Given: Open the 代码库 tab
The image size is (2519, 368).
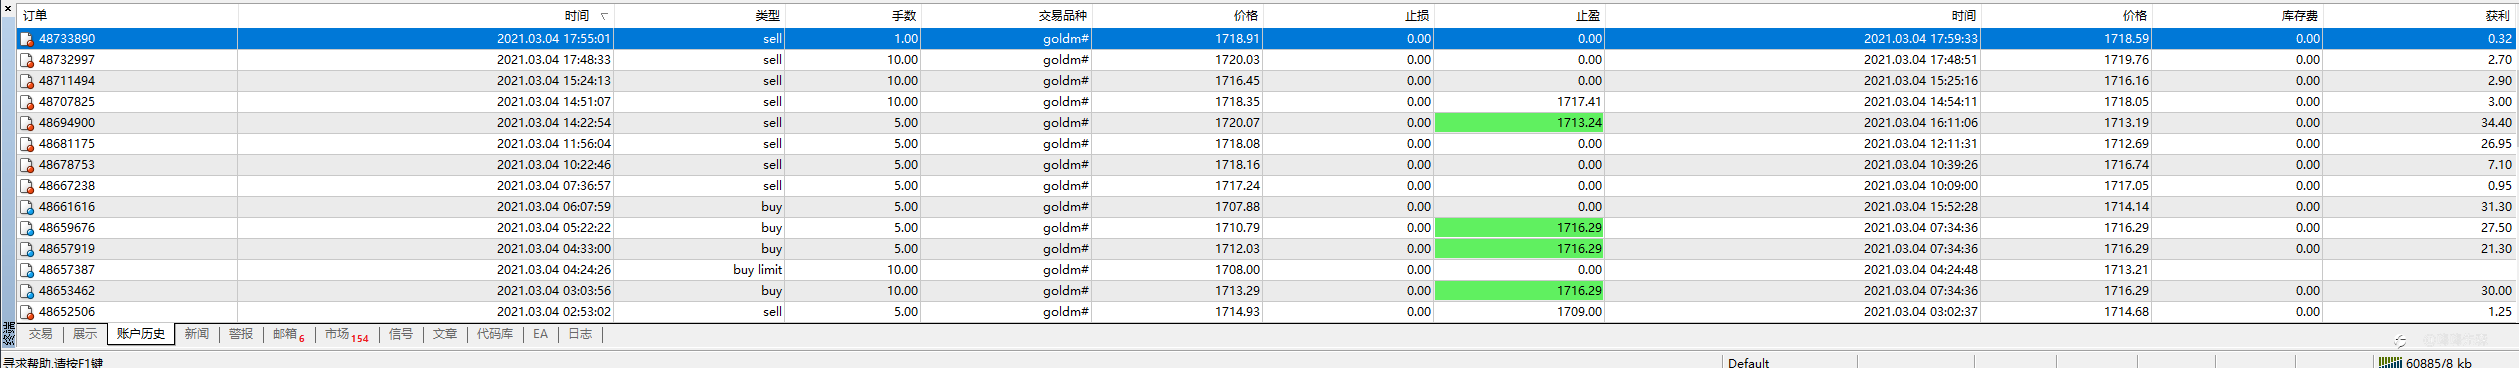Looking at the screenshot, I should point(495,334).
